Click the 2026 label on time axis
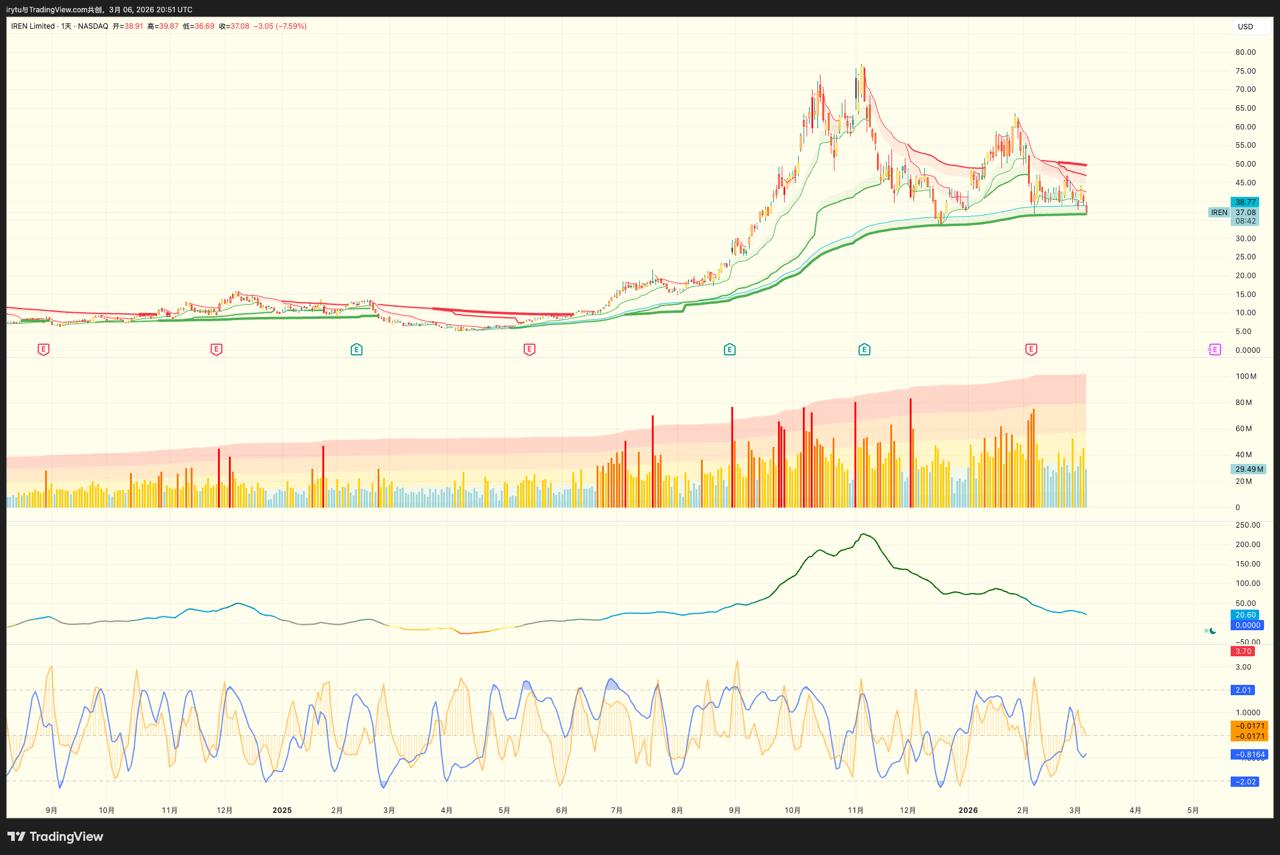 pyautogui.click(x=967, y=810)
